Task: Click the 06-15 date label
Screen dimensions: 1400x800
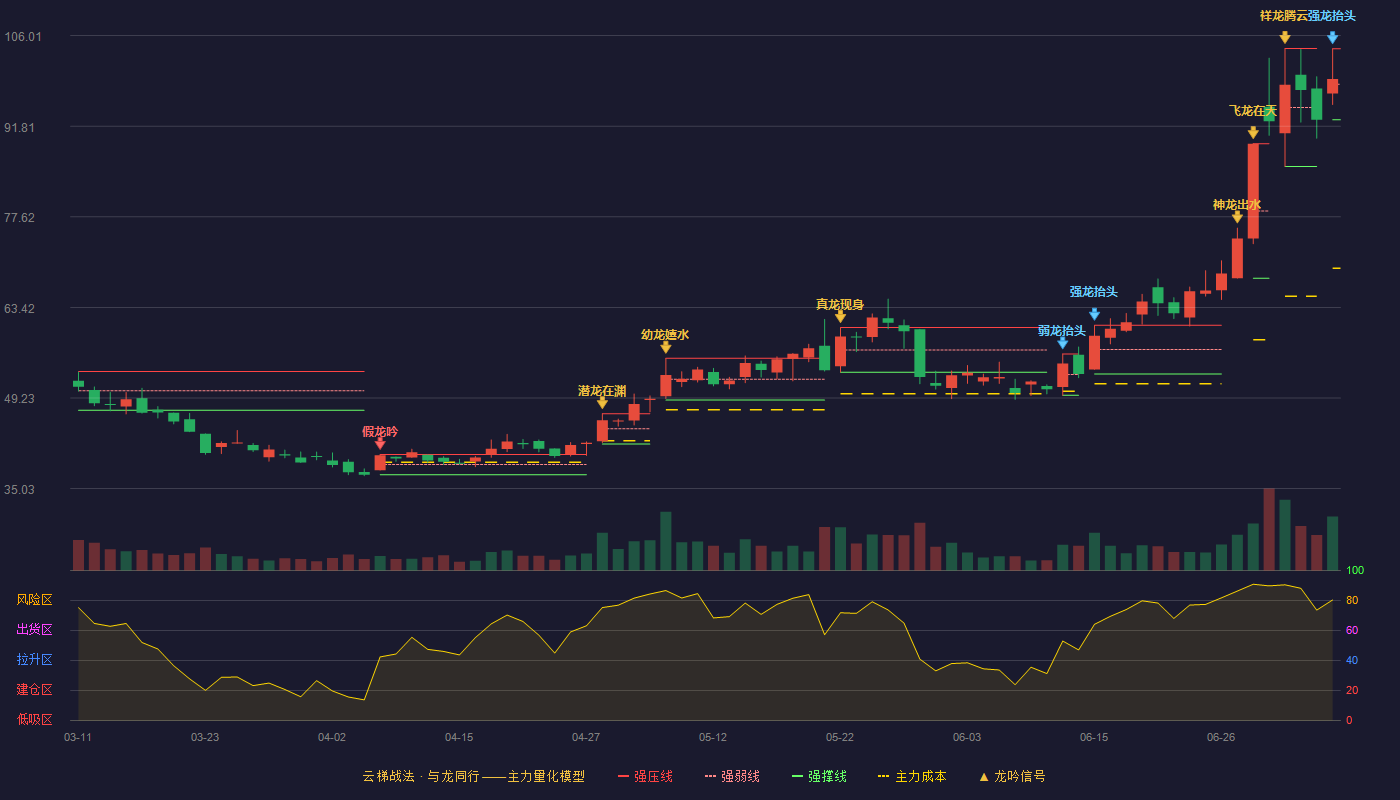Action: pos(1094,737)
